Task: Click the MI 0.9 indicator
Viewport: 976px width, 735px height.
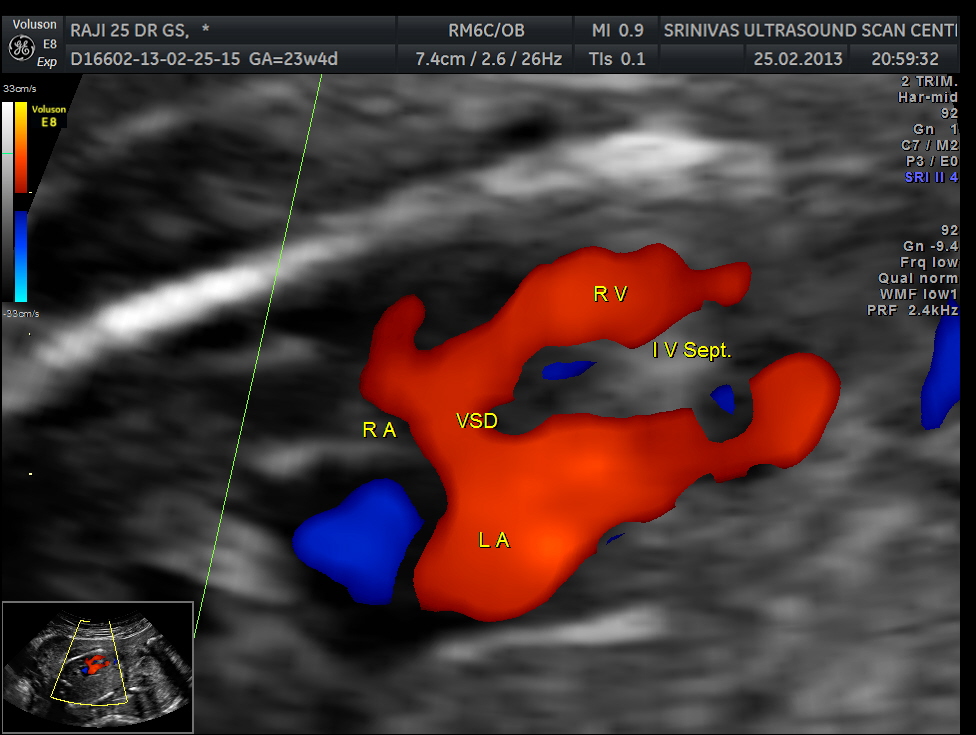Action: coord(618,30)
